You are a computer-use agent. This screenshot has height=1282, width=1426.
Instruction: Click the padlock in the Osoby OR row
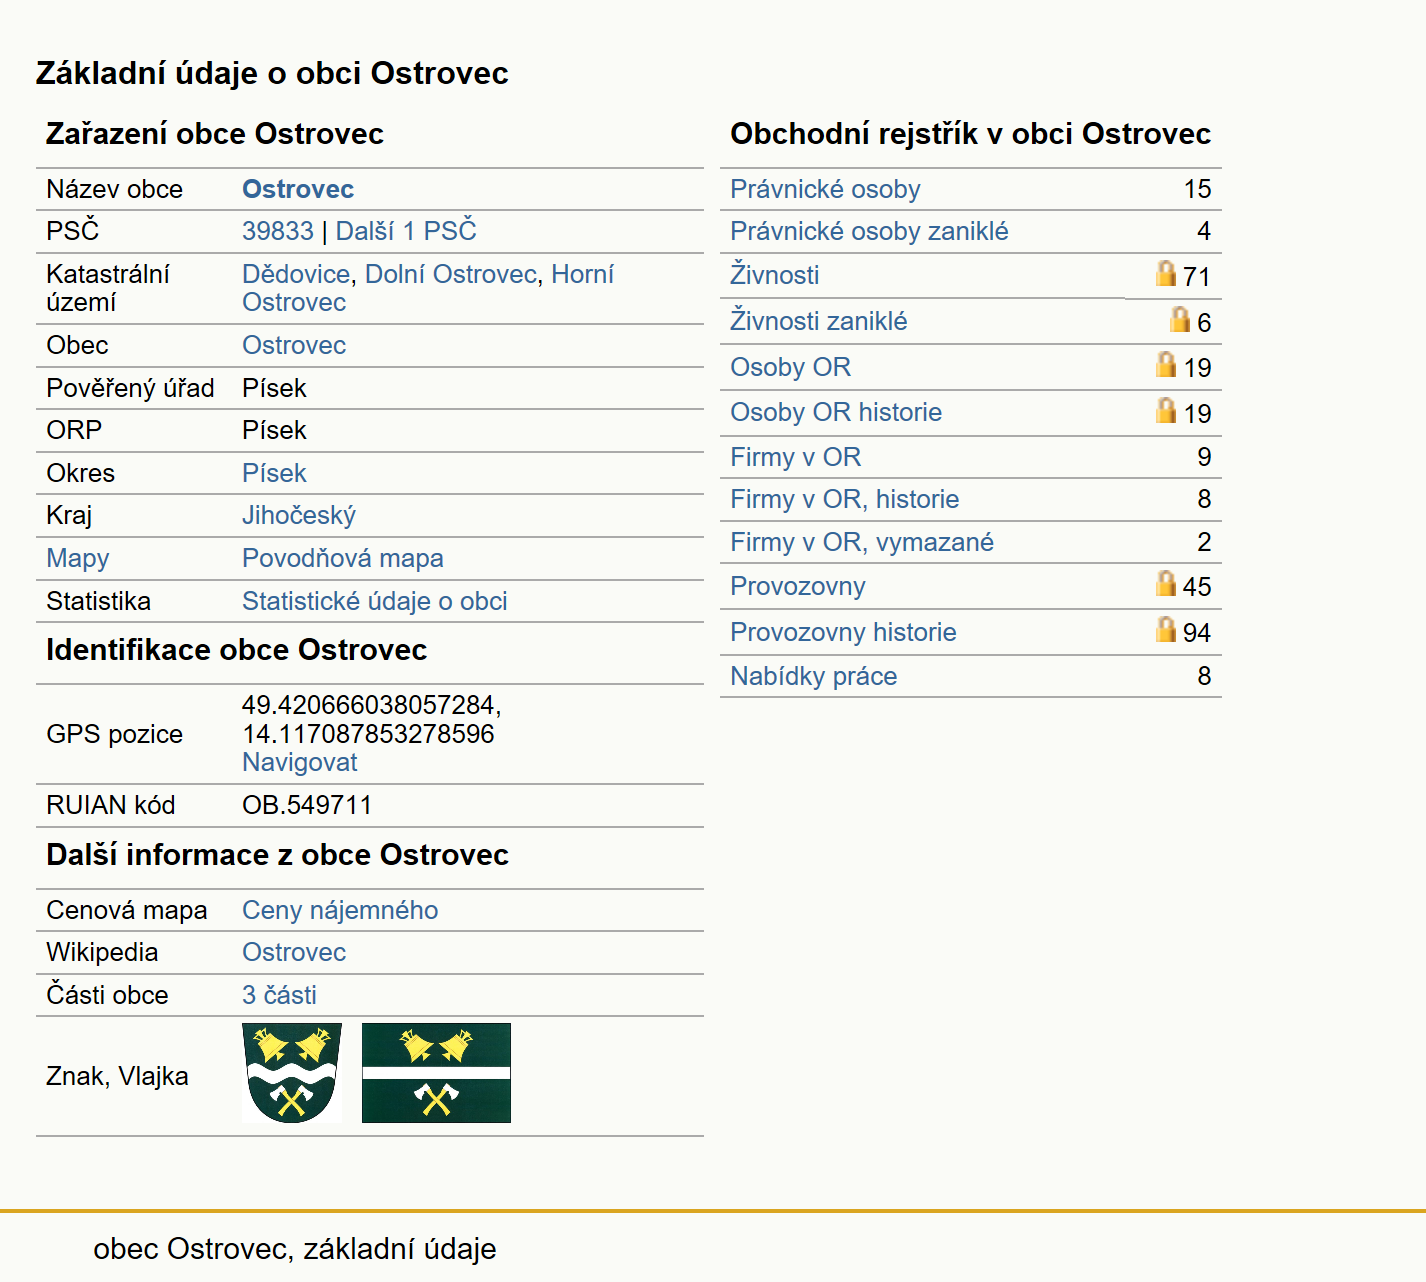(x=1165, y=364)
